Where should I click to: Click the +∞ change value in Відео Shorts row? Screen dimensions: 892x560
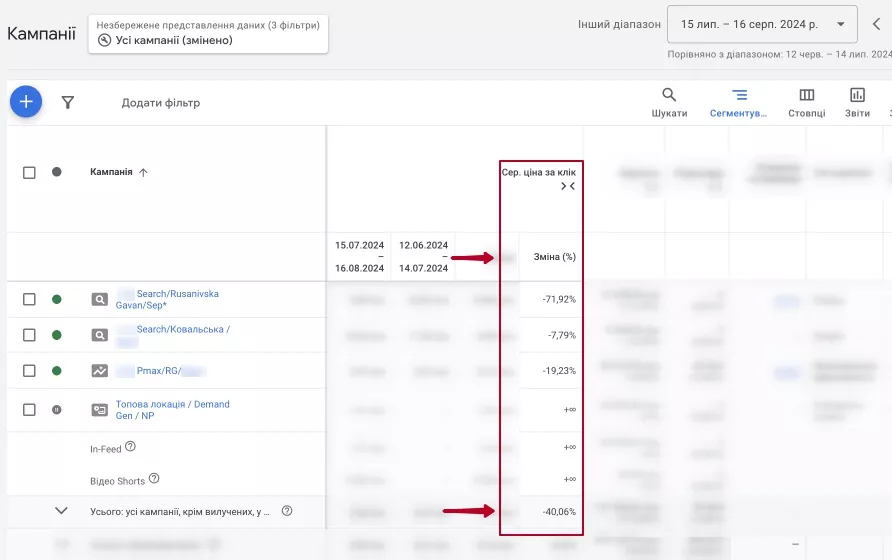(570, 479)
